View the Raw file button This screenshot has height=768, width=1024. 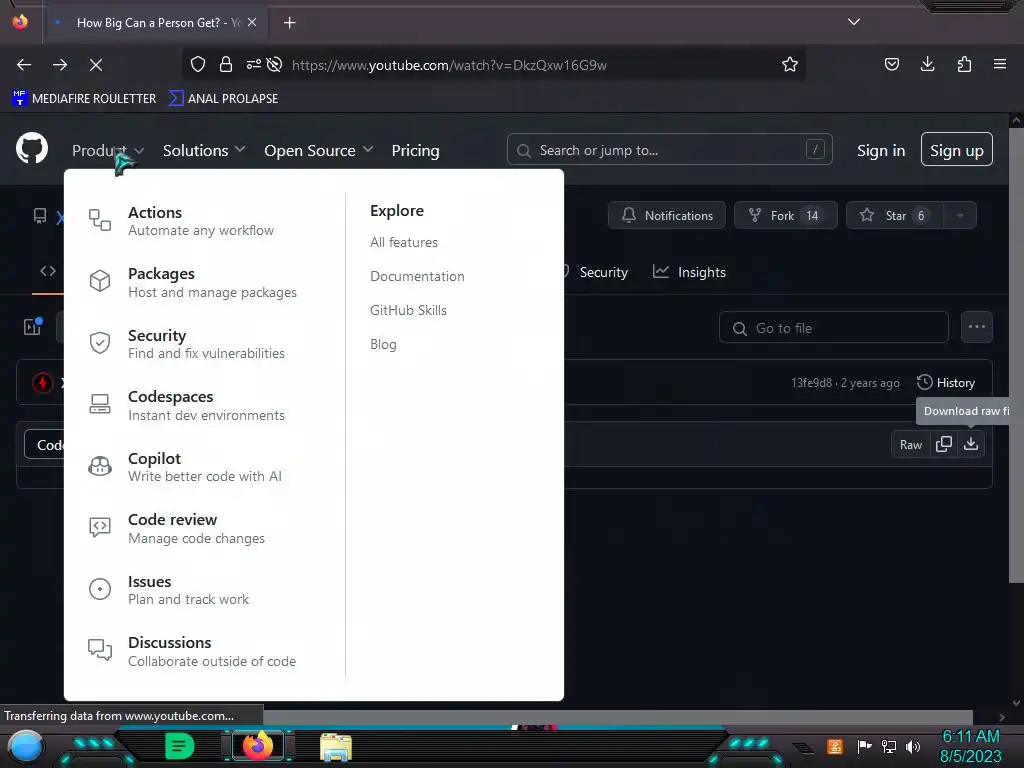(x=911, y=445)
